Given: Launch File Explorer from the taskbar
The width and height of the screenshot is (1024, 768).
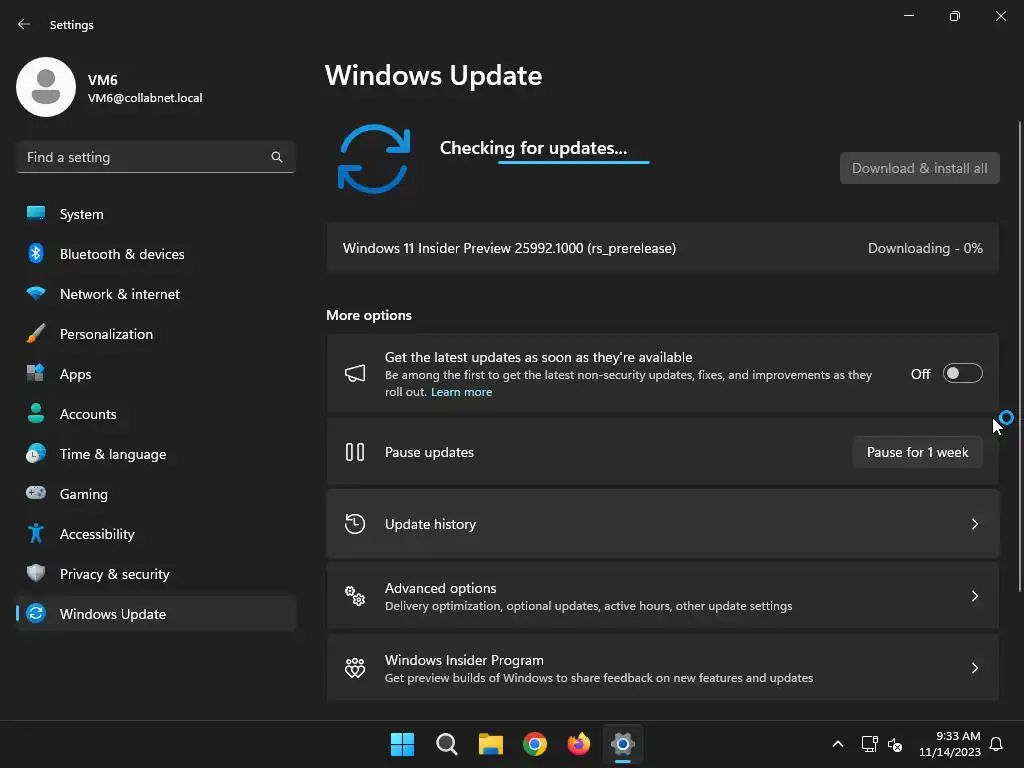Looking at the screenshot, I should (490, 744).
